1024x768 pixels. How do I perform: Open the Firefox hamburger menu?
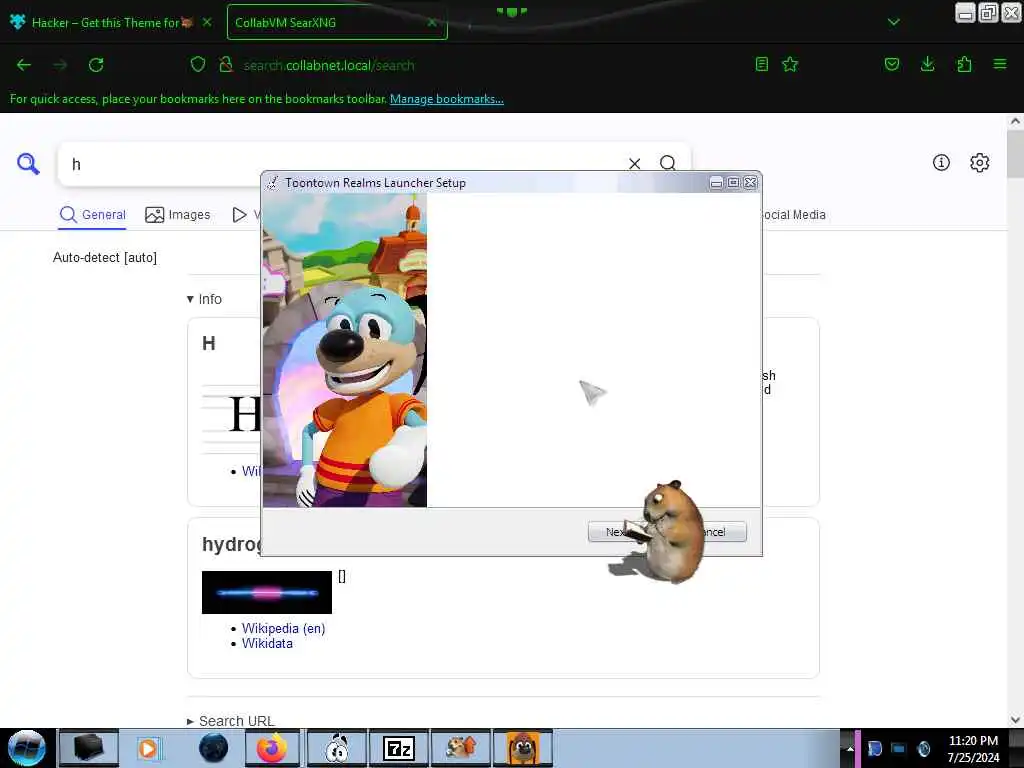click(x=1000, y=64)
